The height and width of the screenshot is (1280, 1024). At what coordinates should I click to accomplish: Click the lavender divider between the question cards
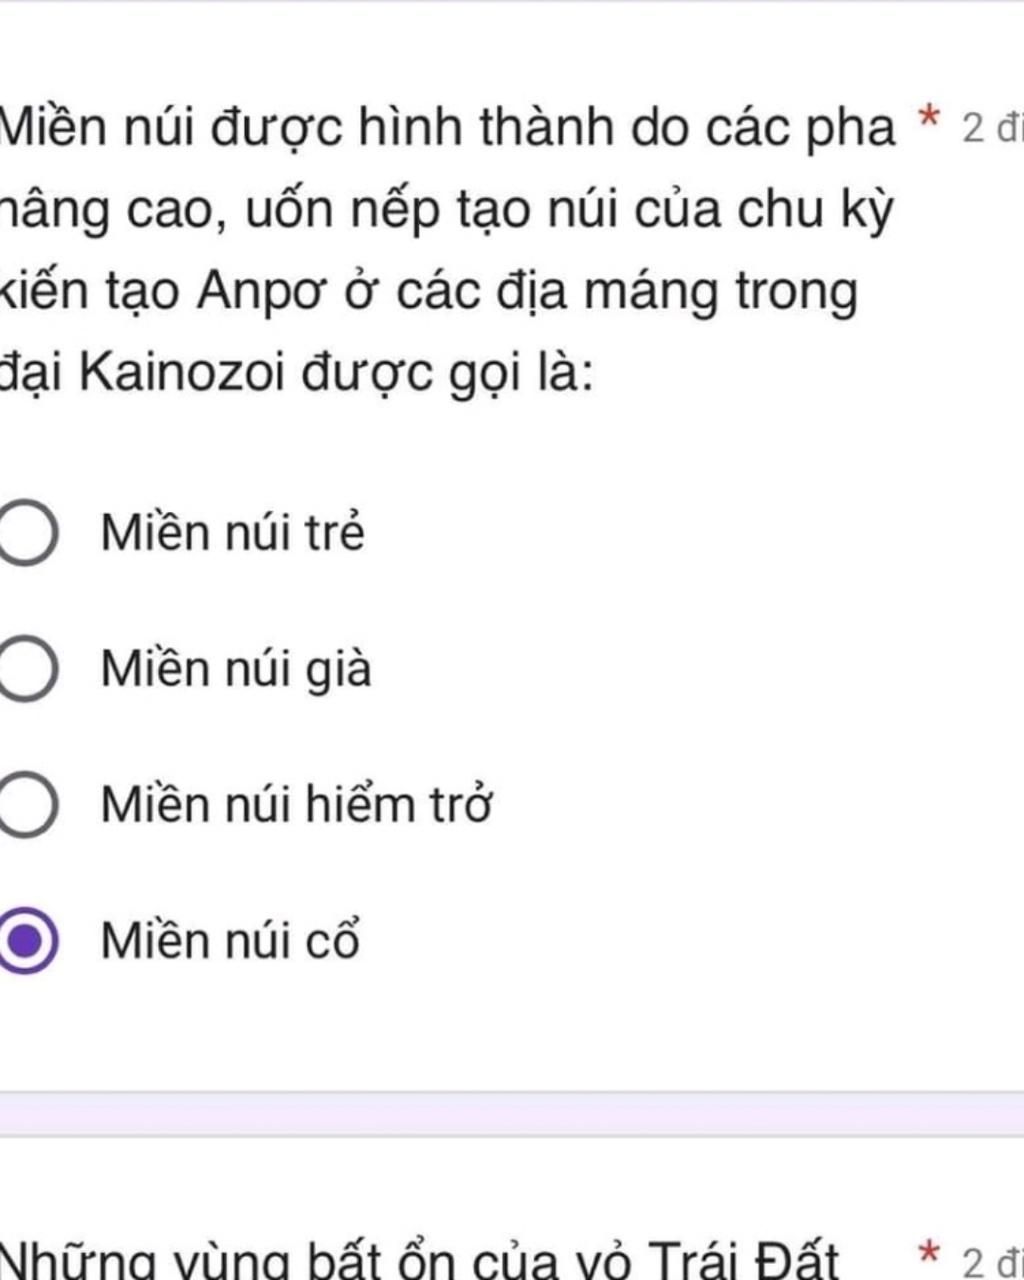512,1113
